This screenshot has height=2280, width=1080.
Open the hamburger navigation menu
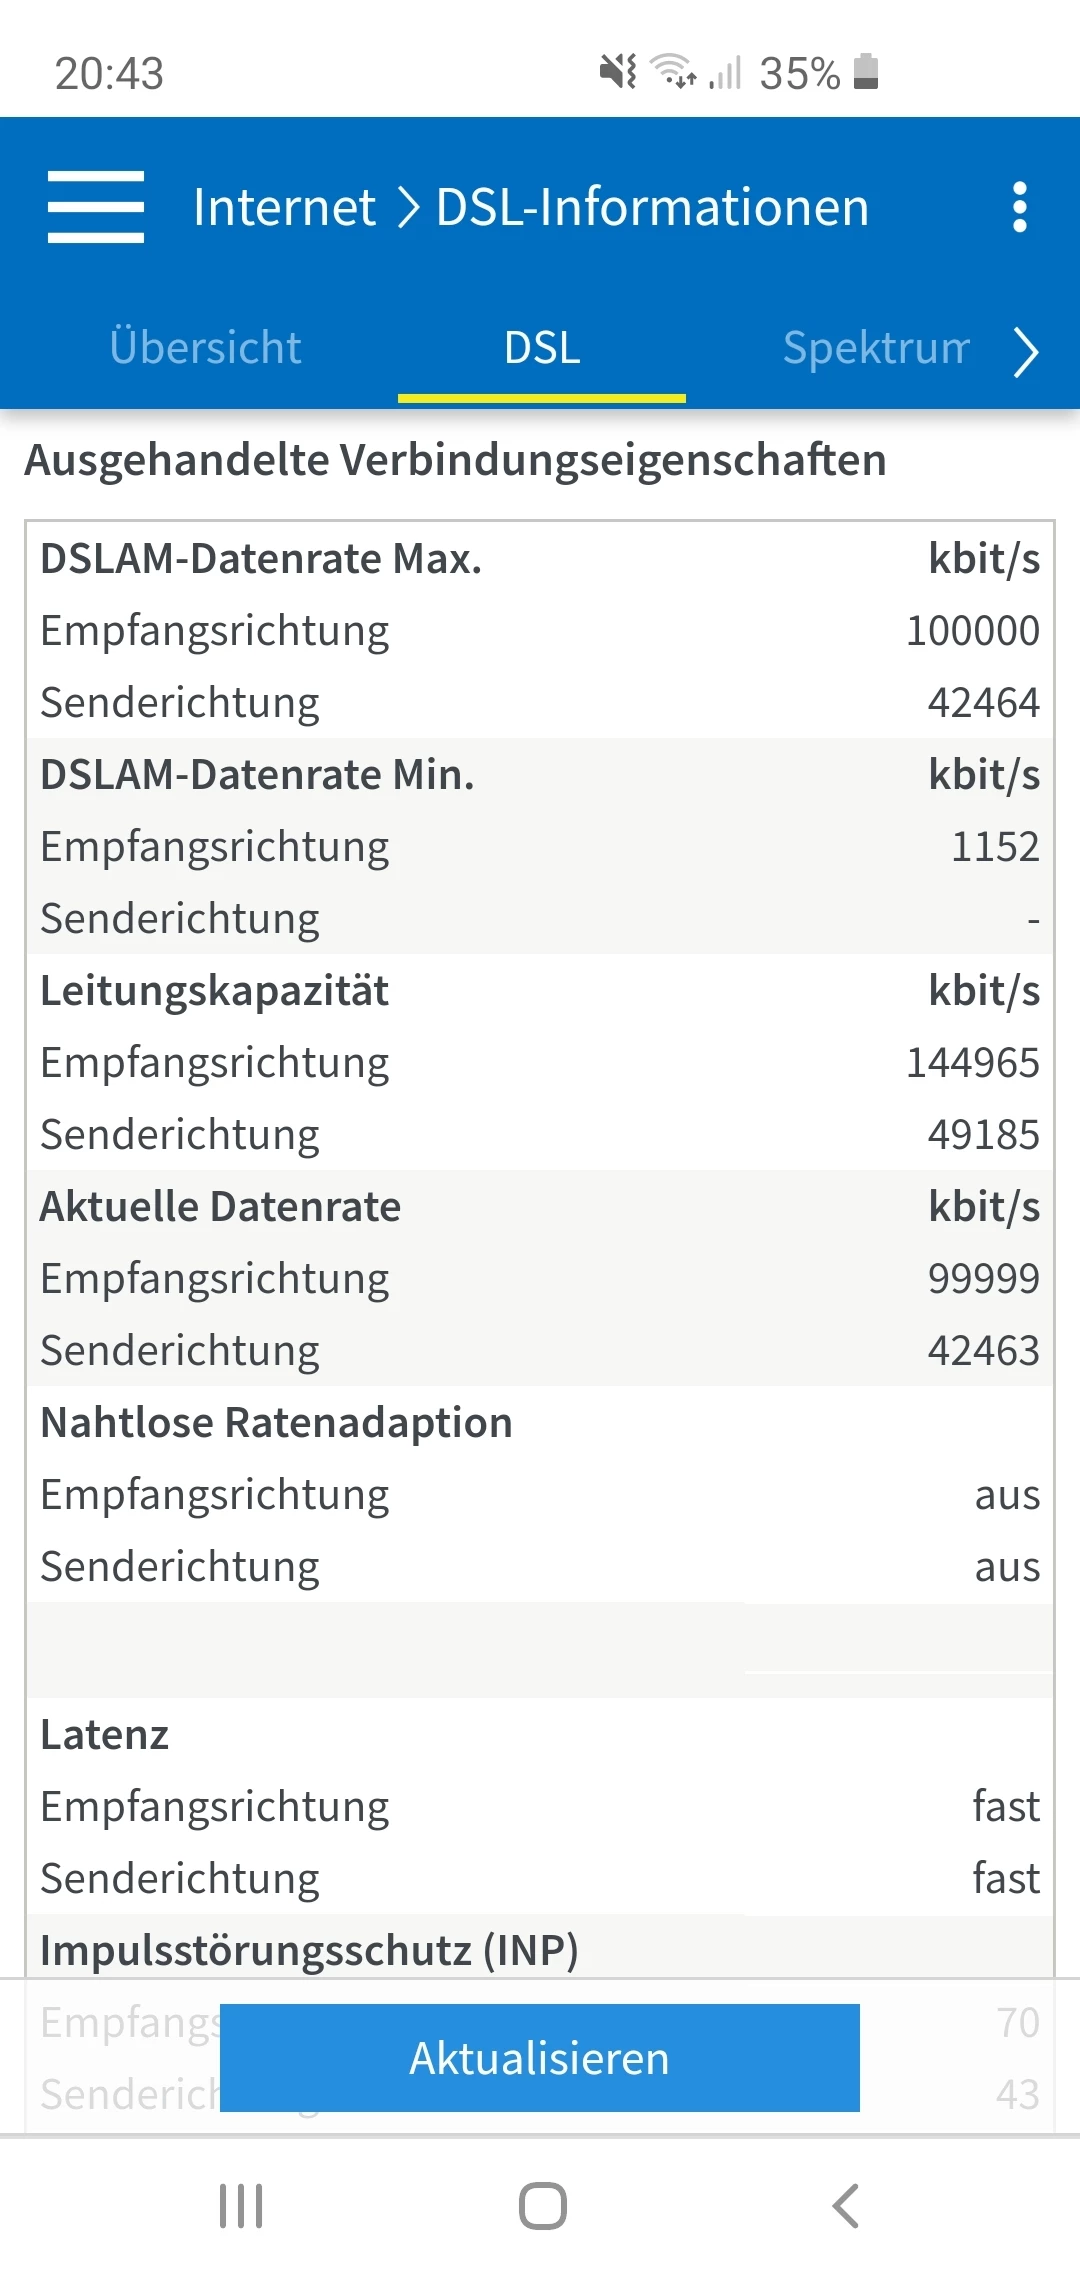(96, 207)
